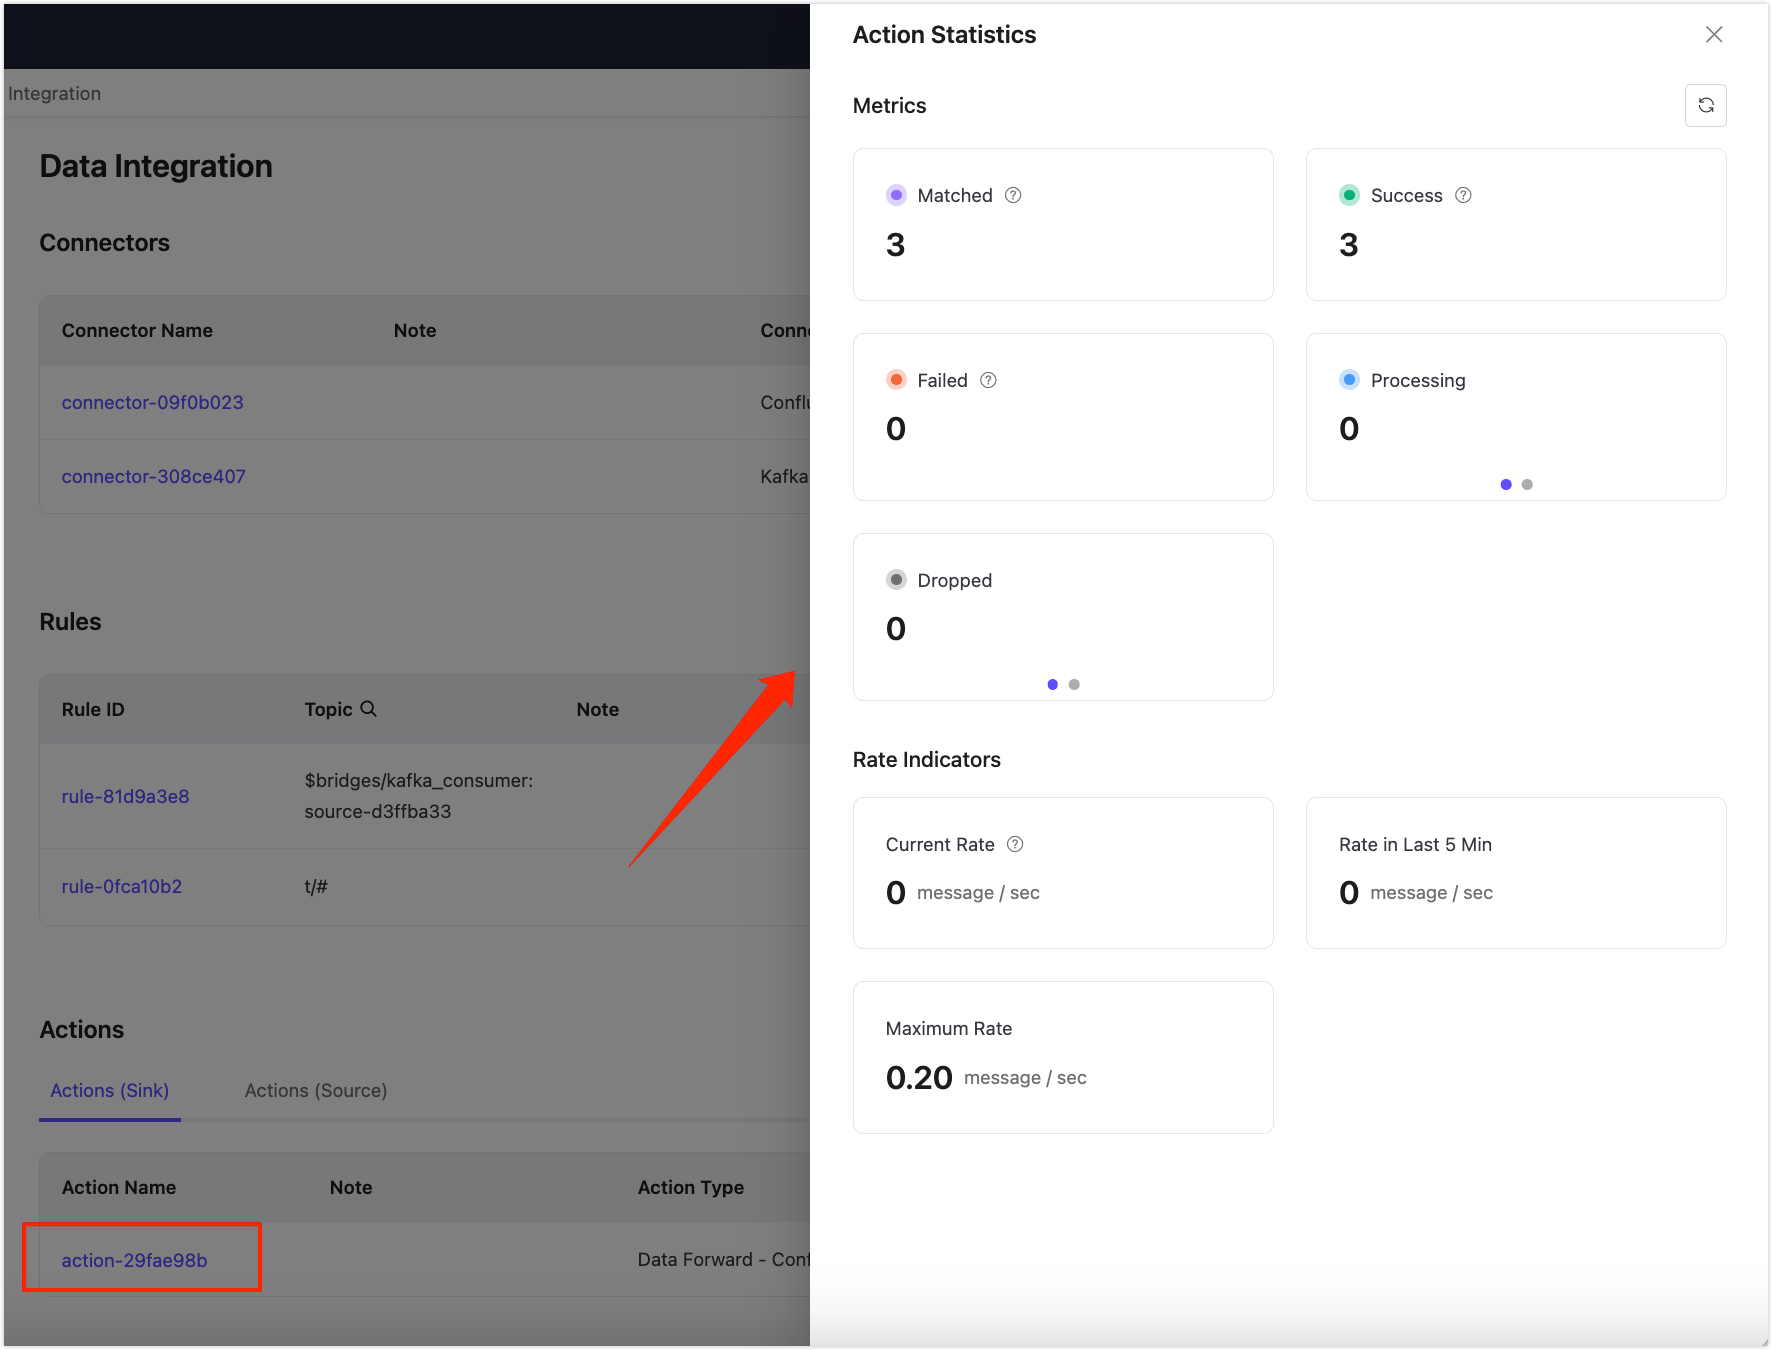Select first pagination dot in Dropped card
The width and height of the screenshot is (1772, 1350).
(x=1052, y=685)
